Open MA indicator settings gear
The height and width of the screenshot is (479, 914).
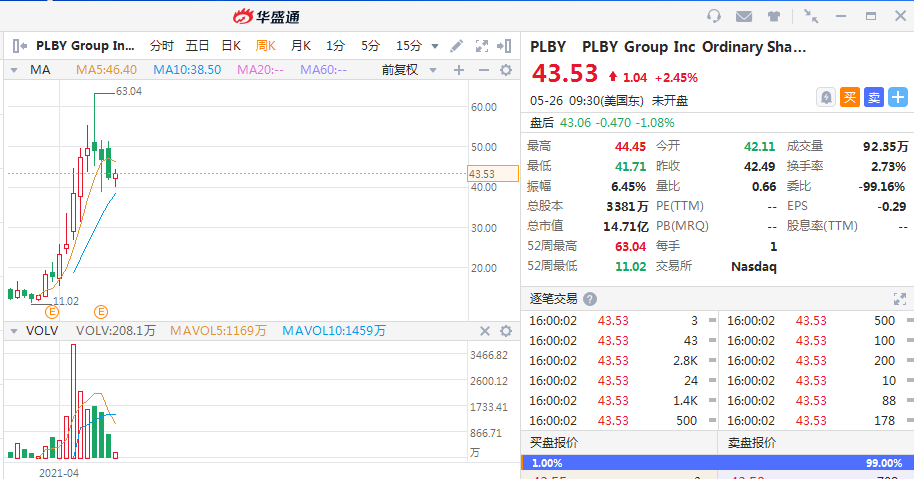point(505,70)
